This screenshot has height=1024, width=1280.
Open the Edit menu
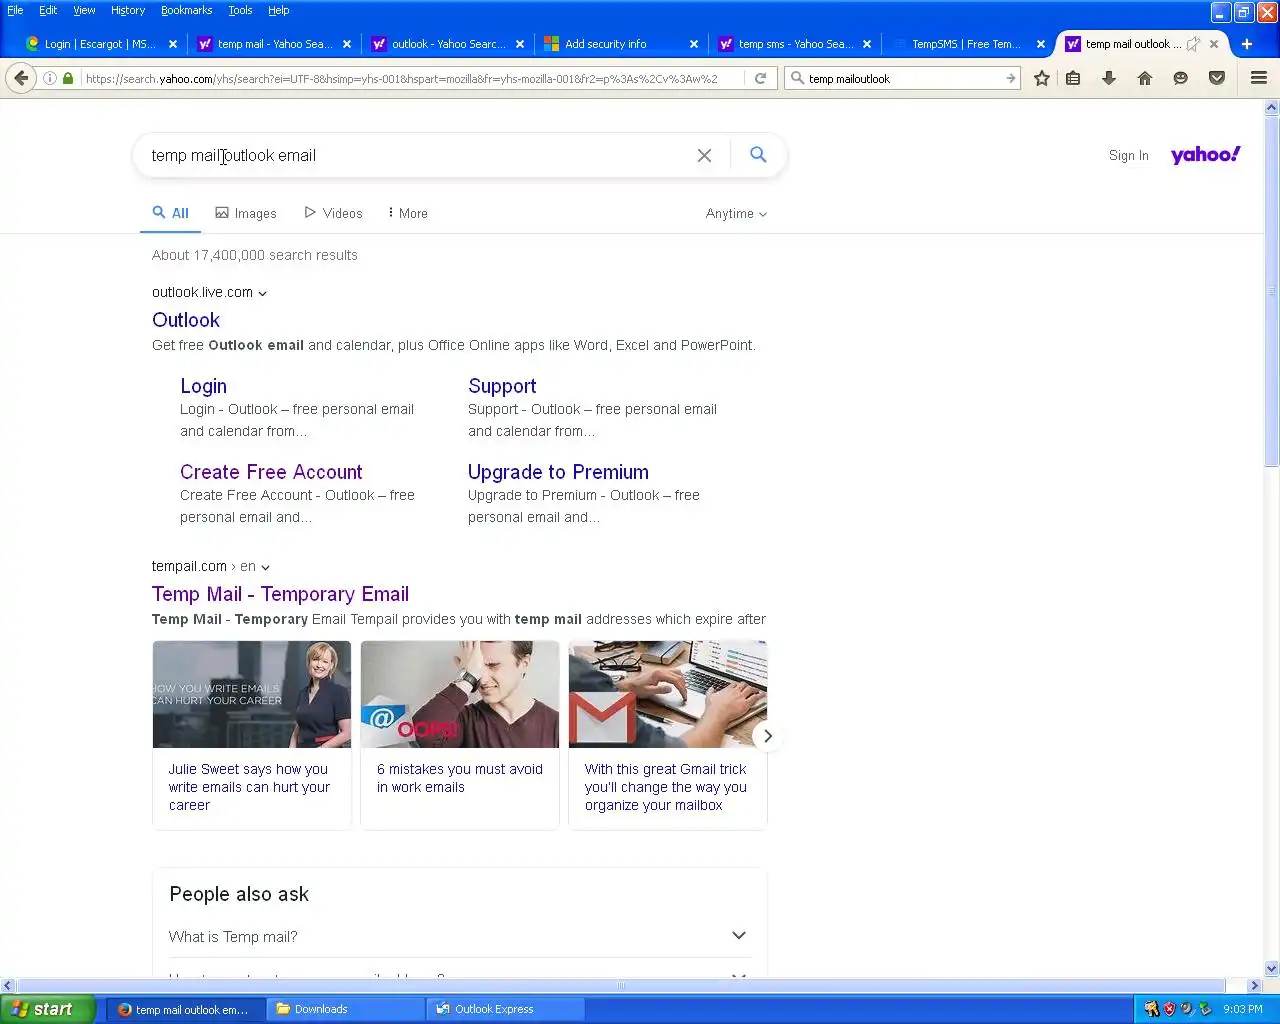pyautogui.click(x=48, y=10)
